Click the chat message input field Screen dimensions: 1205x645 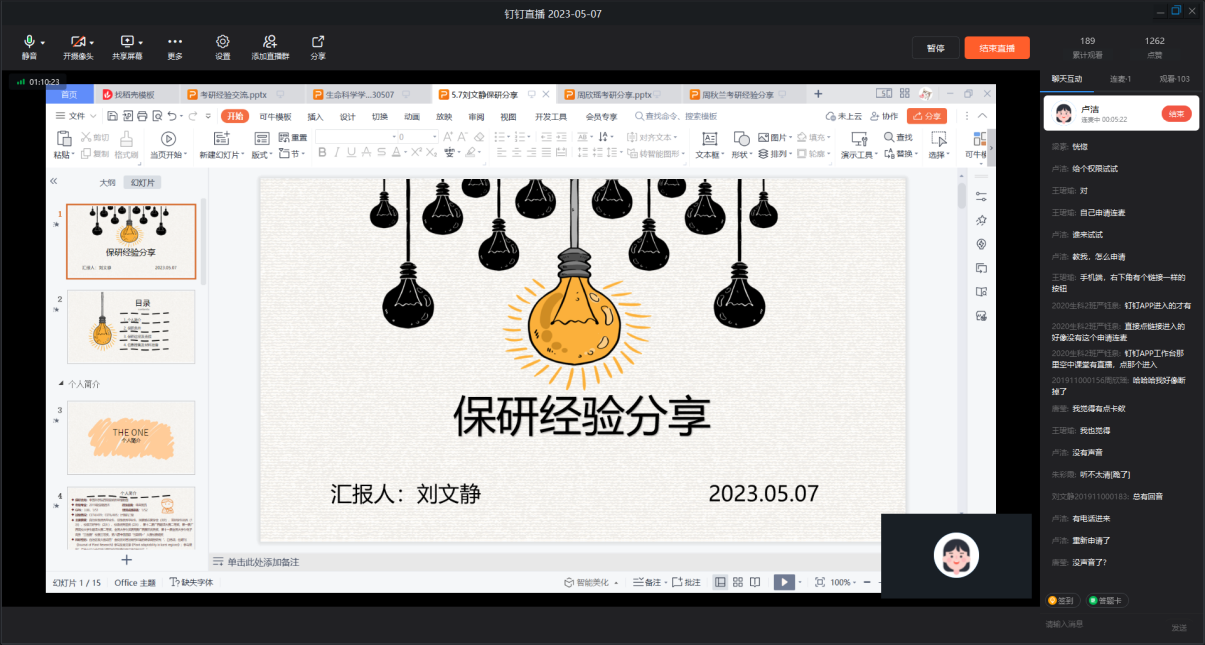tap(1100, 624)
